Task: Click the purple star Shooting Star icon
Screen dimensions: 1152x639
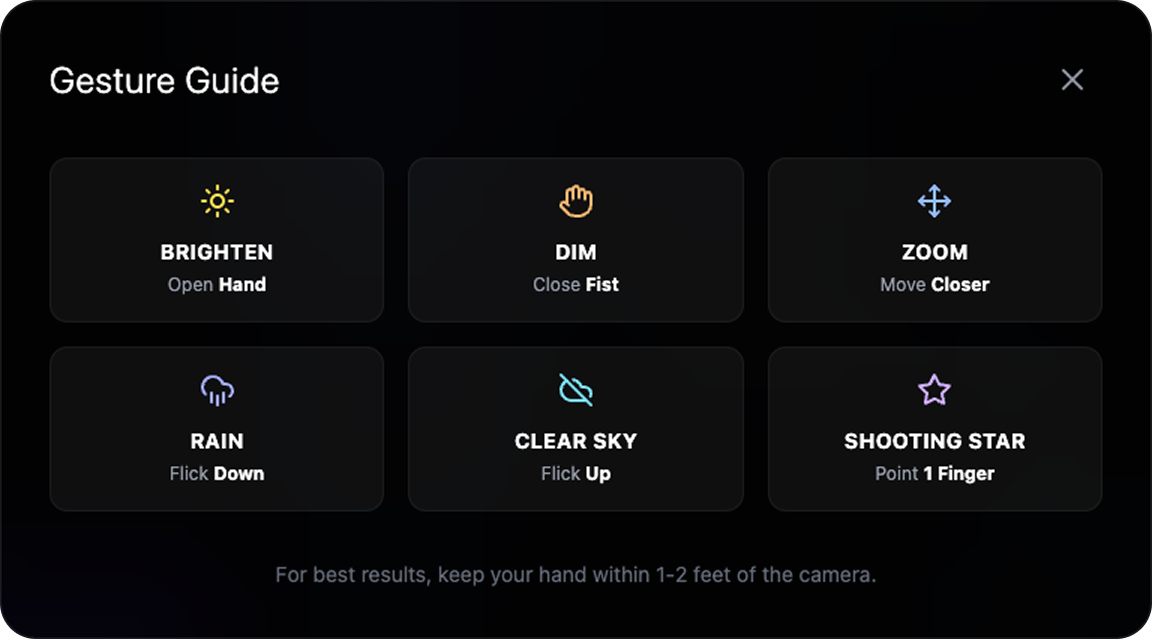Action: [x=934, y=390]
